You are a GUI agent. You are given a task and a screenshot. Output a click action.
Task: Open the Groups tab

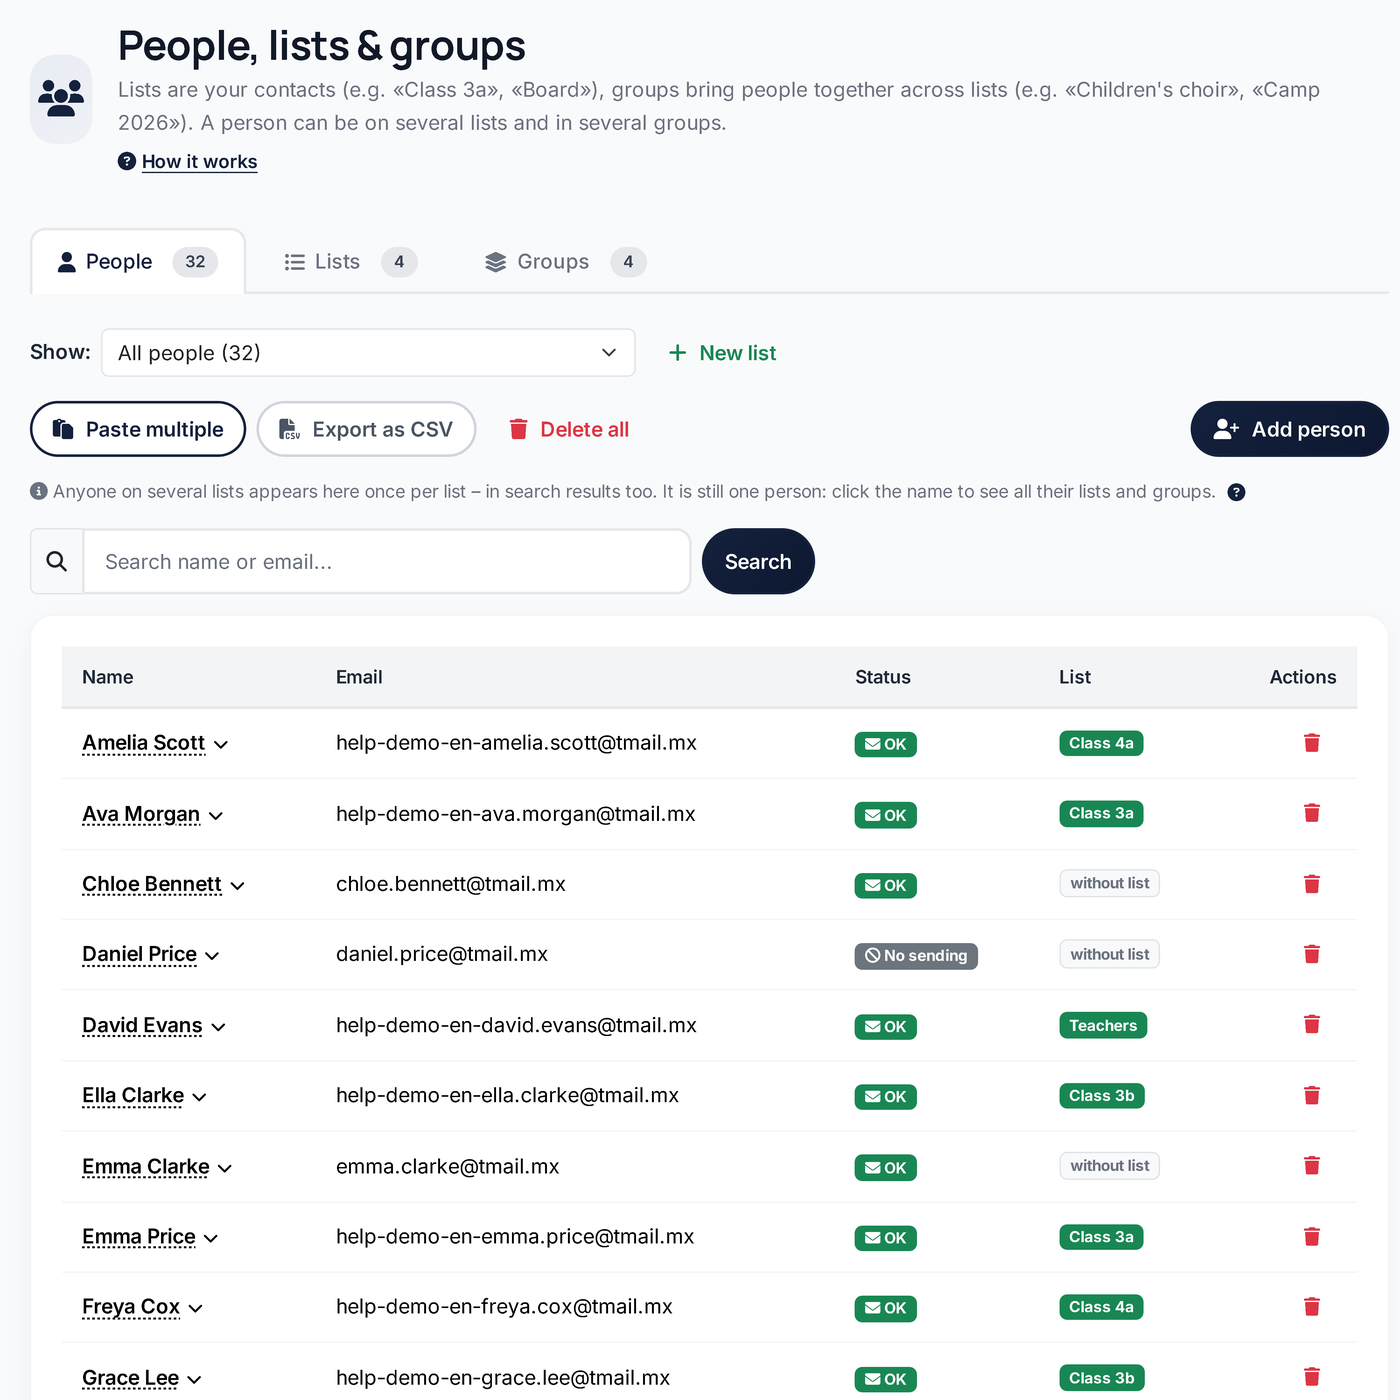point(565,262)
